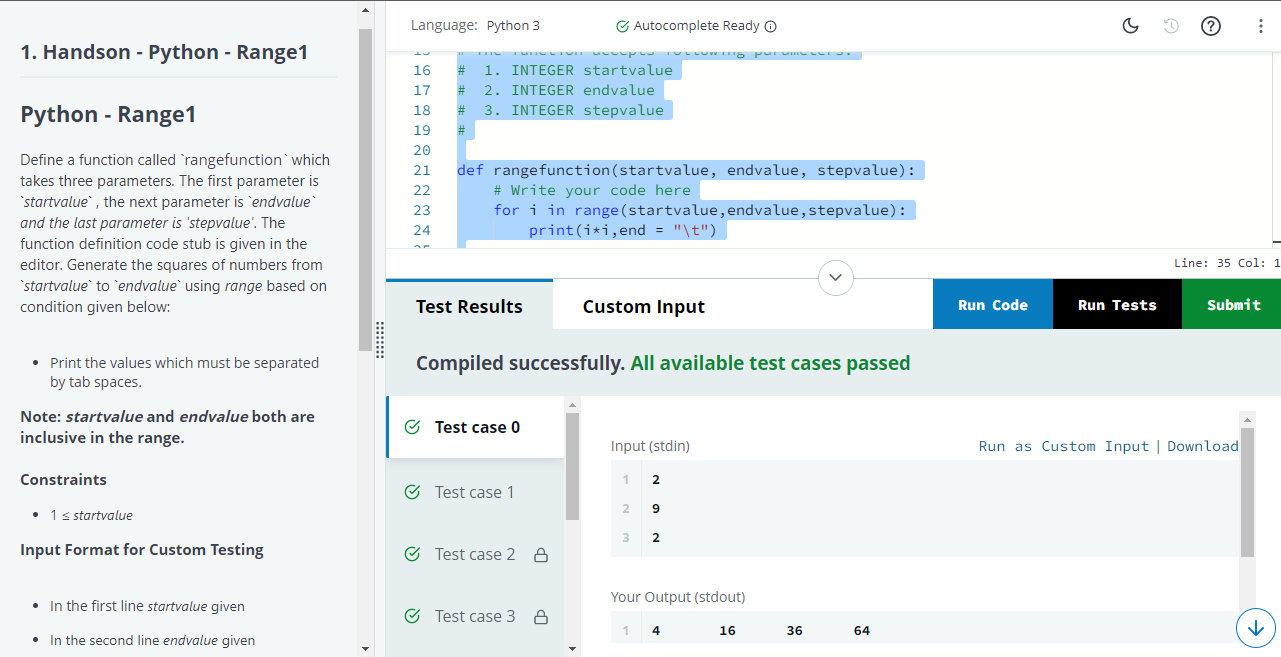This screenshot has height=657, width=1281.
Task: Click the lock icon on Test case 3
Action: point(541,617)
